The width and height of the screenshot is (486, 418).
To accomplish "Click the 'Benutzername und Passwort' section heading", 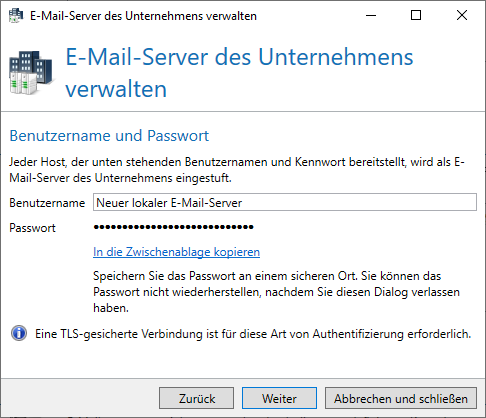I will [x=109, y=136].
